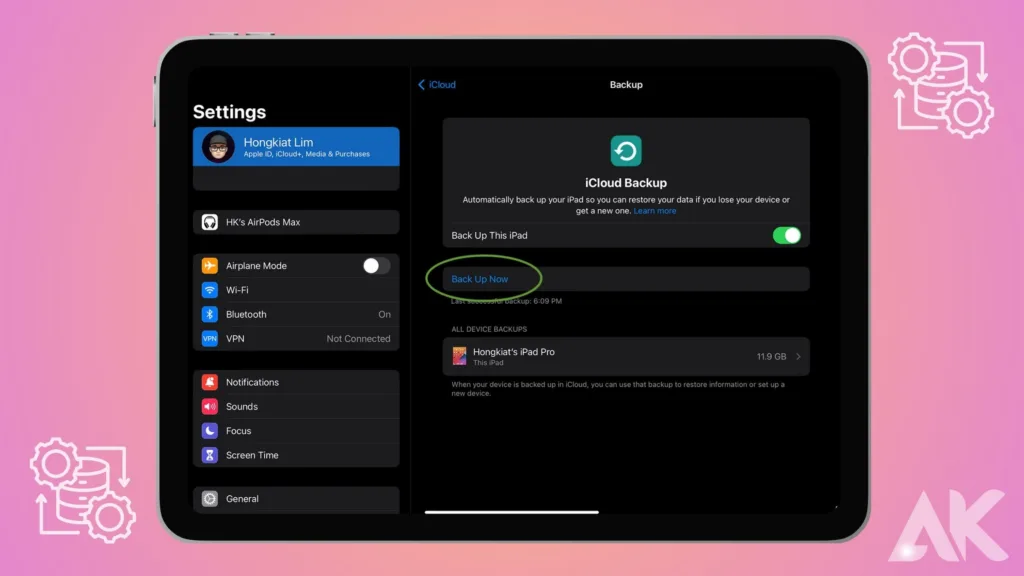1024x576 pixels.
Task: Disable the Back Up This iPad switch
Action: [x=787, y=235]
